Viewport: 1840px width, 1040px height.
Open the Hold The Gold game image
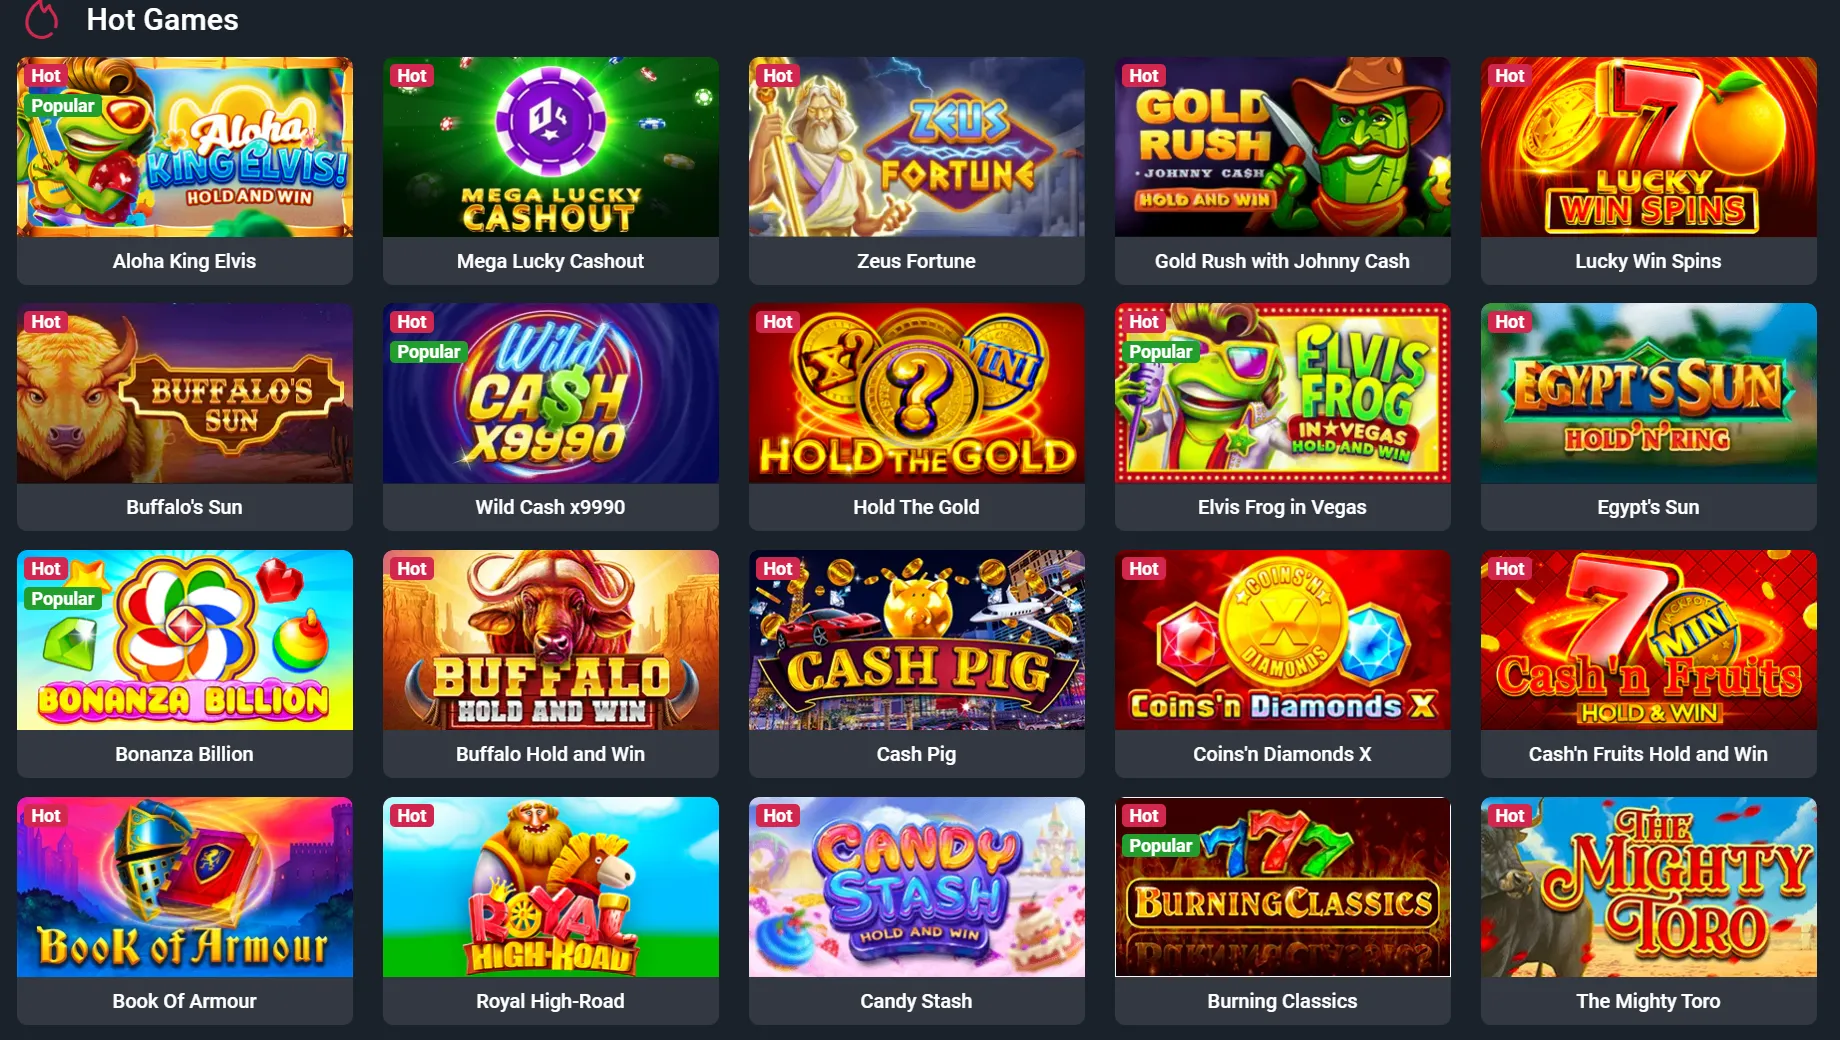(917, 393)
